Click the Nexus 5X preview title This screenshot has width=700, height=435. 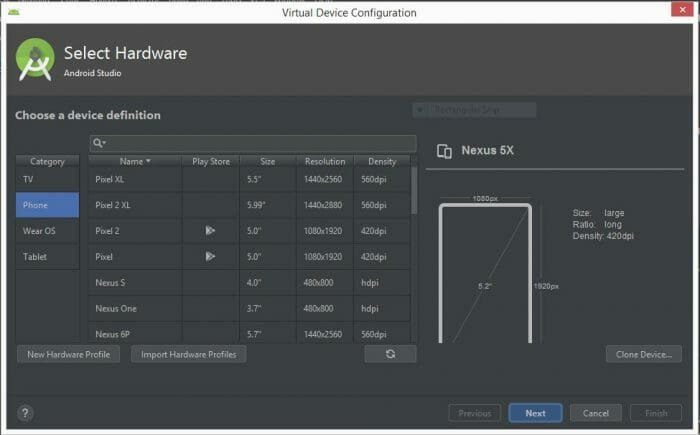click(488, 151)
